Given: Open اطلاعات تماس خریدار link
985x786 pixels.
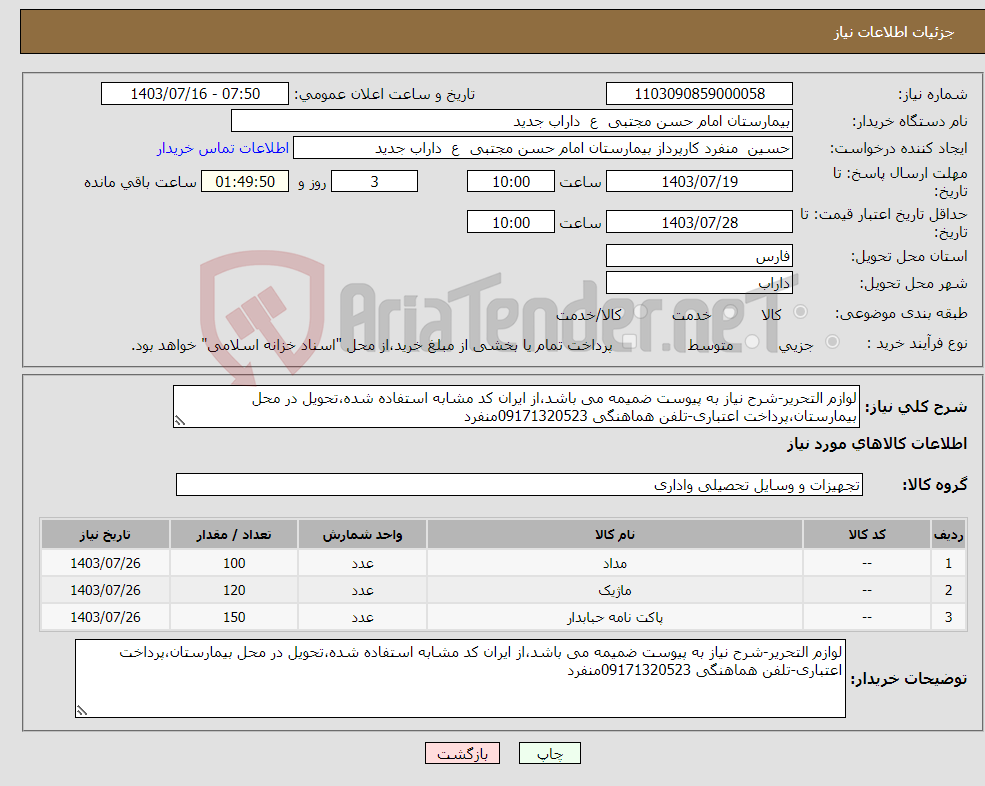Looking at the screenshot, I should click(x=223, y=148).
